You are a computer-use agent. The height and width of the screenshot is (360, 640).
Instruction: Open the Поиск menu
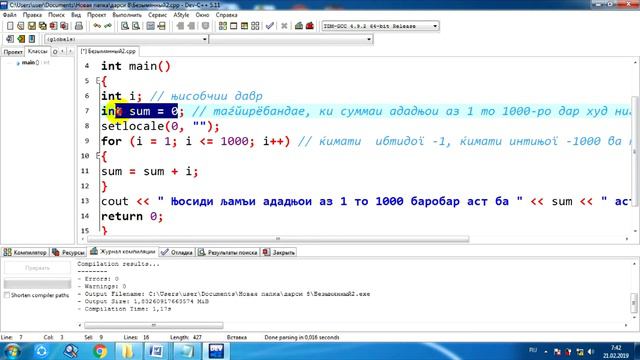click(56, 15)
